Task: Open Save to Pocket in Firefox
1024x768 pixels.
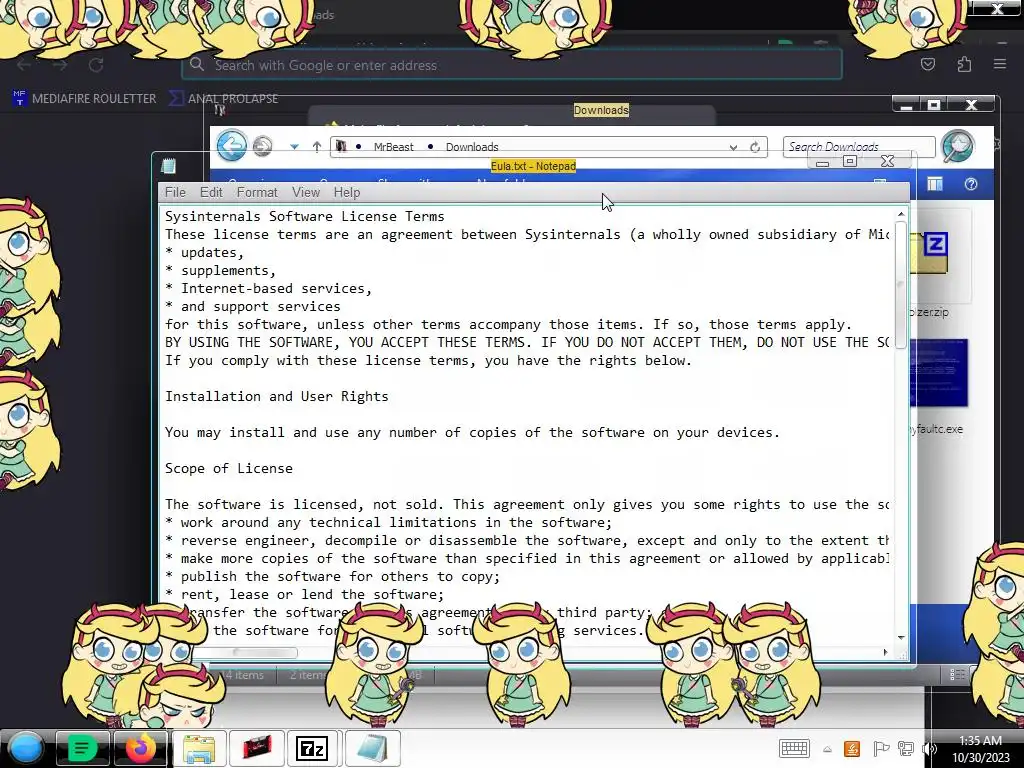Action: [x=928, y=65]
